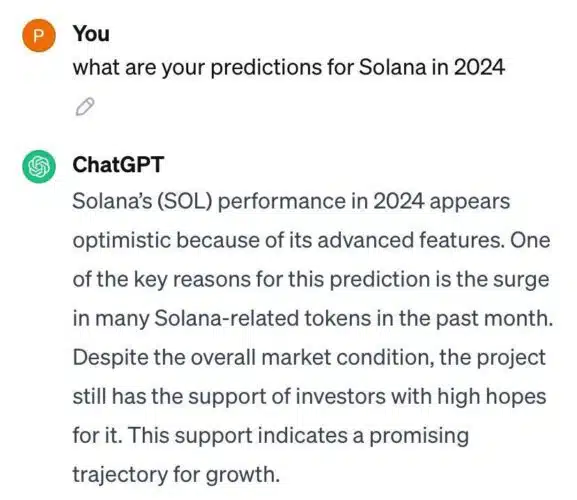Viewport: 577px width, 500px height.
Task: Click the green ChatGPT logo avatar
Action: 39,166
